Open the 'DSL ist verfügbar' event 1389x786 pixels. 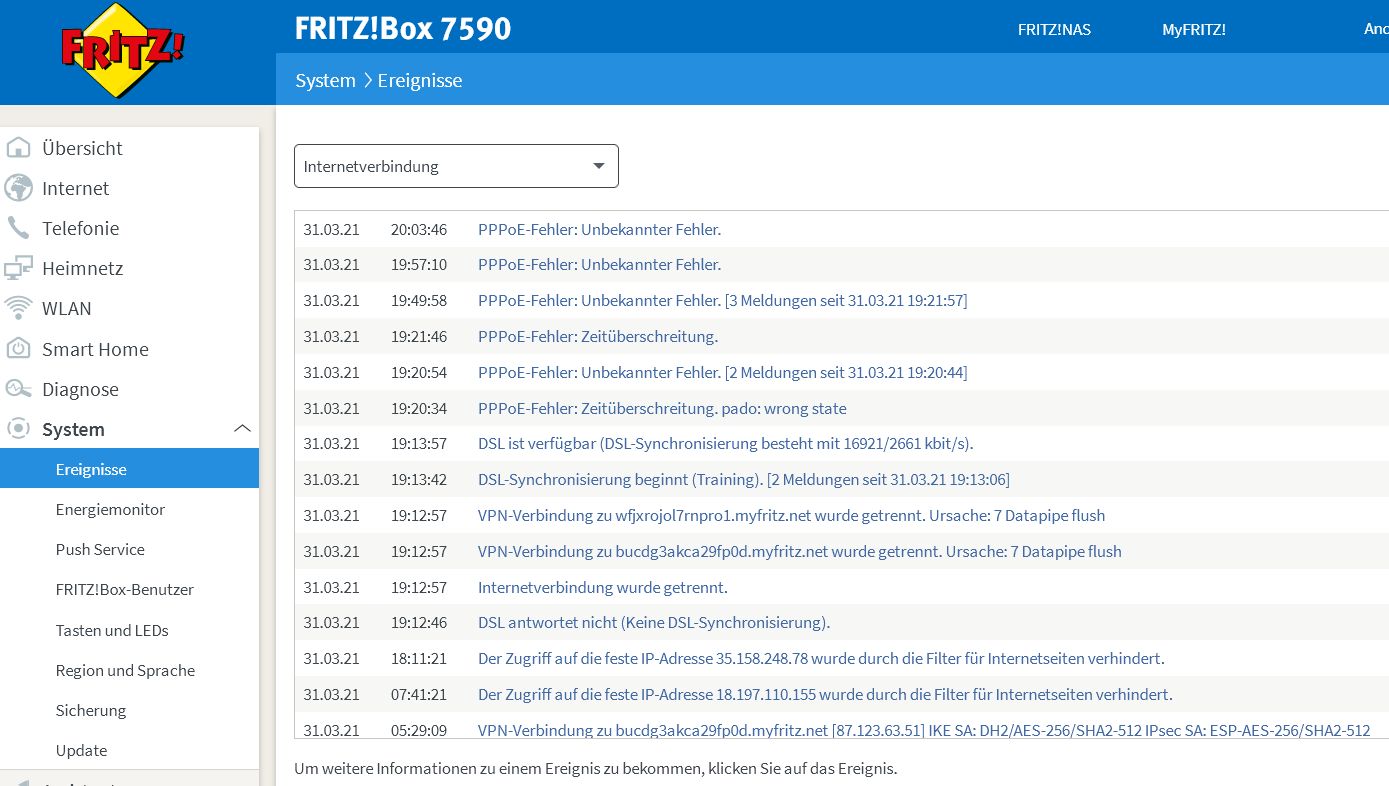pos(725,443)
